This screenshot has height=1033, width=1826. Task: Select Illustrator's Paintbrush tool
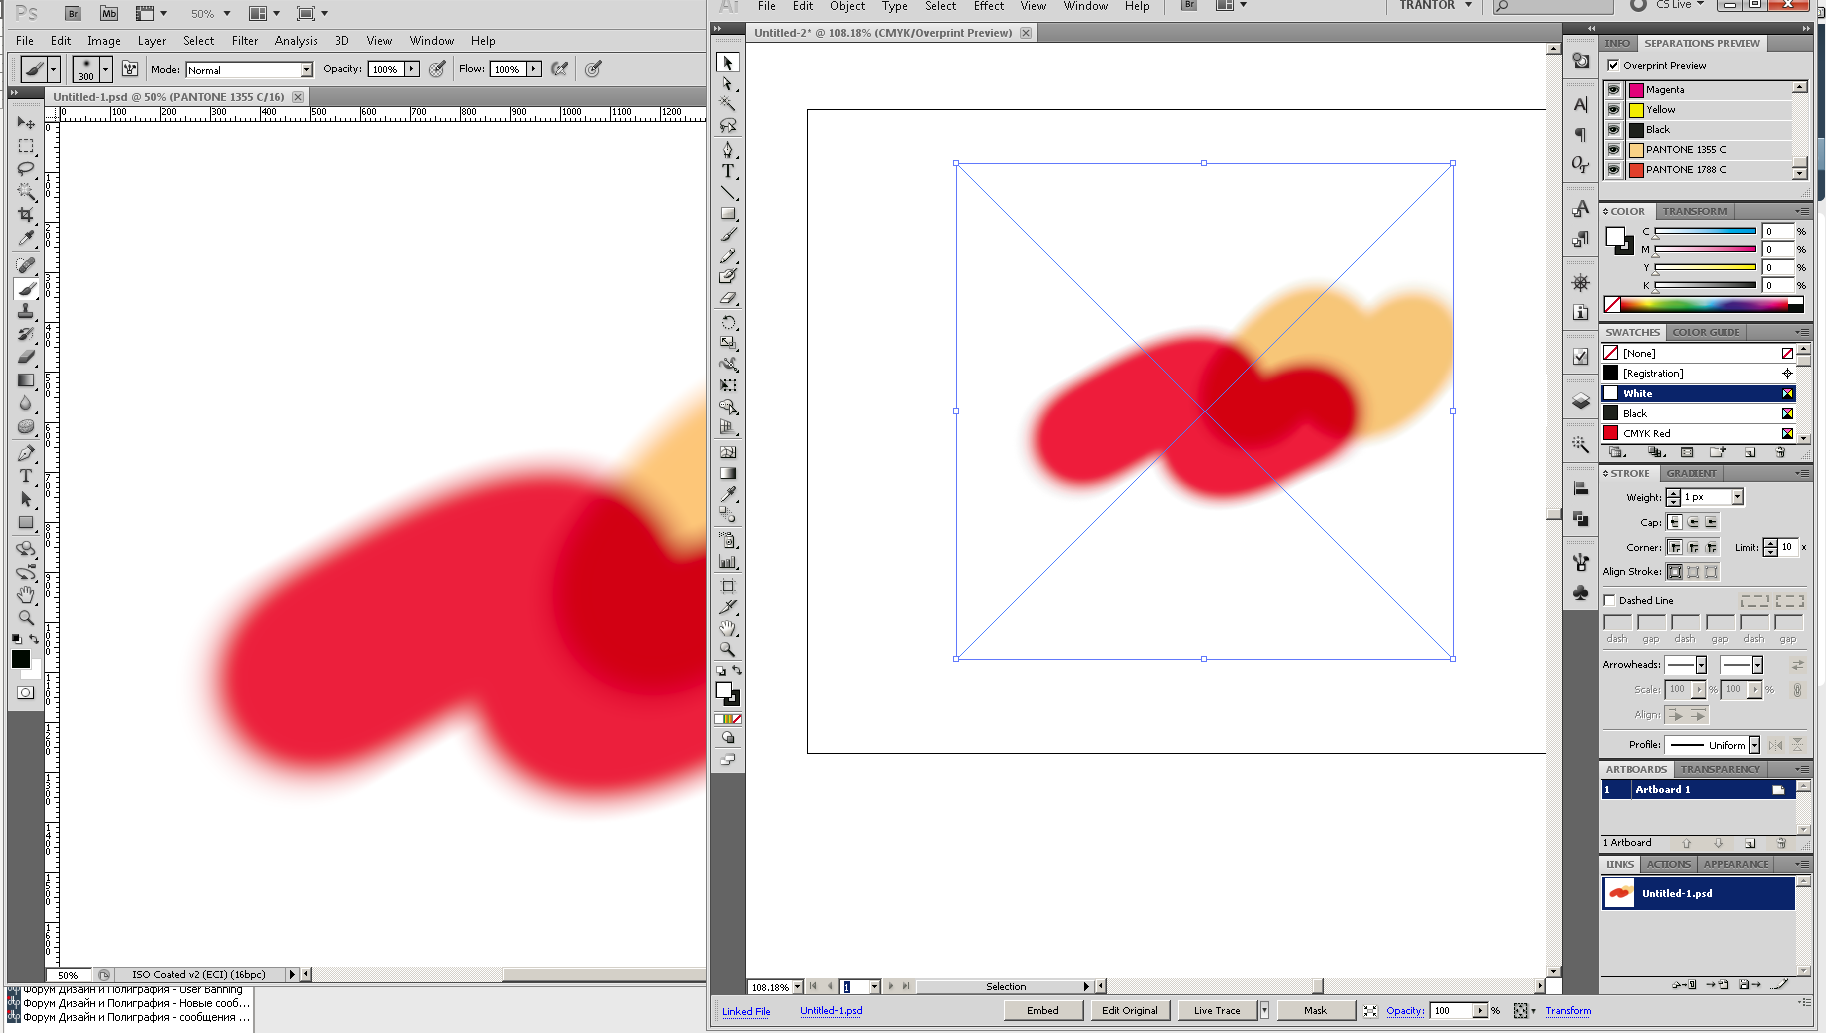[728, 235]
